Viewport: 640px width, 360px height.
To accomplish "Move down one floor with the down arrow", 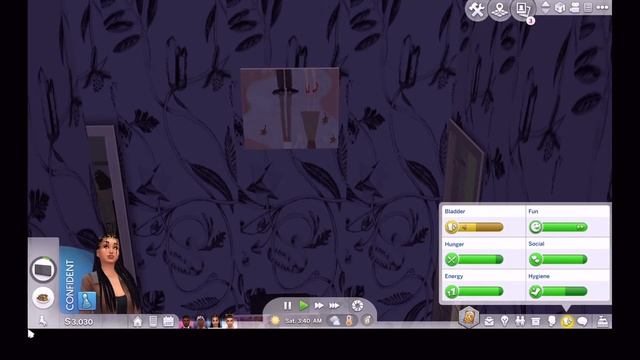I will 545,11.
